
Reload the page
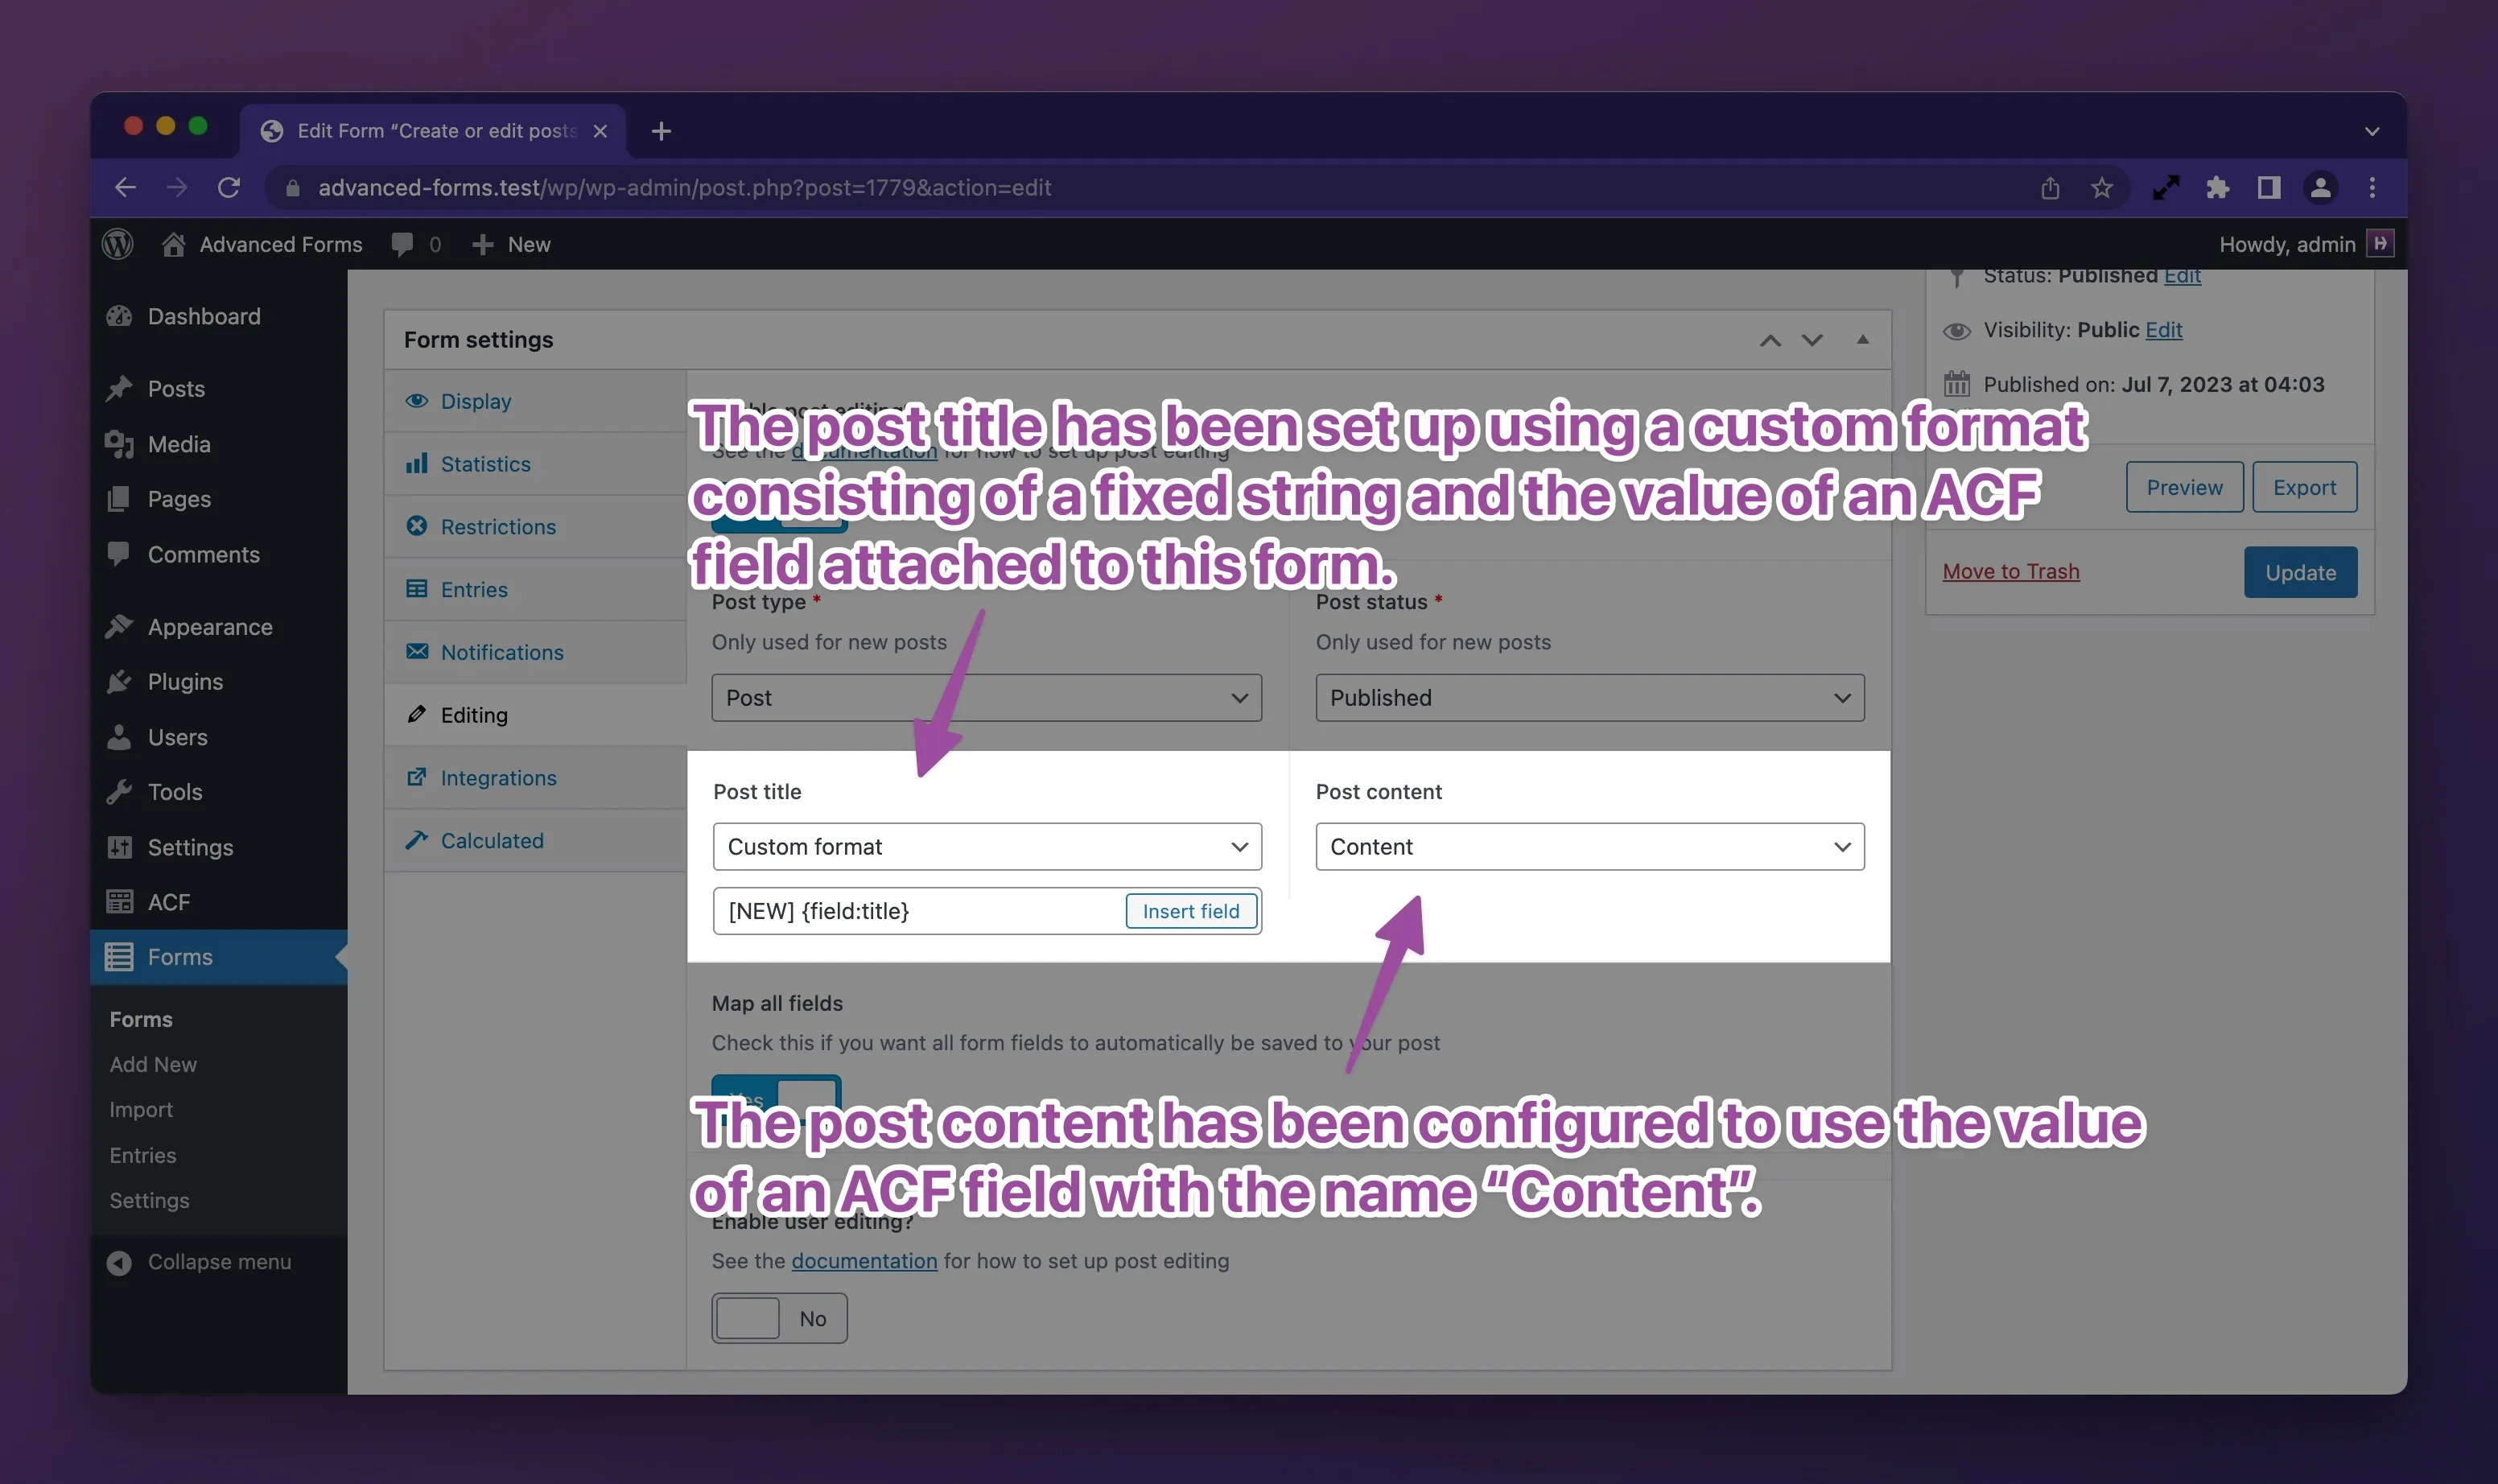(x=229, y=188)
